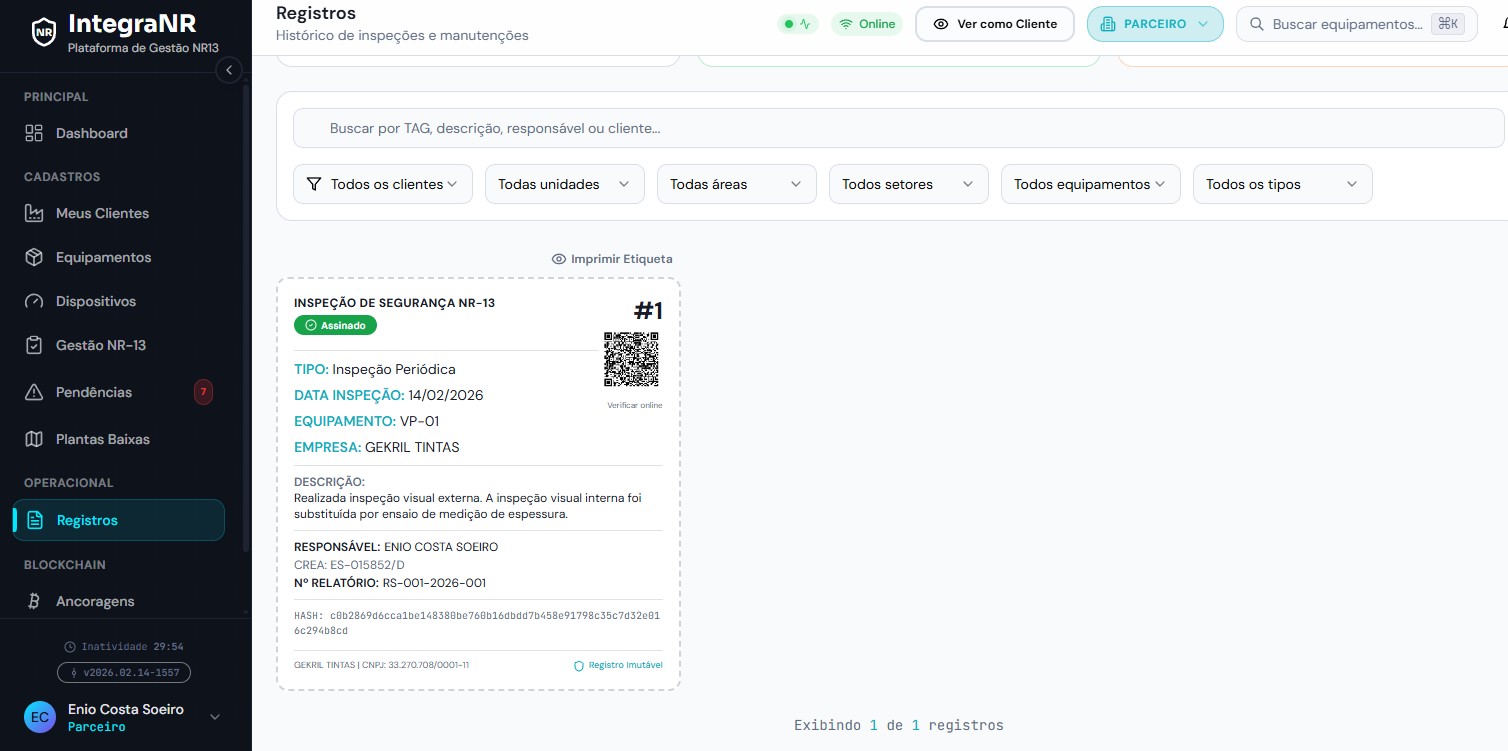Click the Pendências warning triangle icon

point(35,392)
